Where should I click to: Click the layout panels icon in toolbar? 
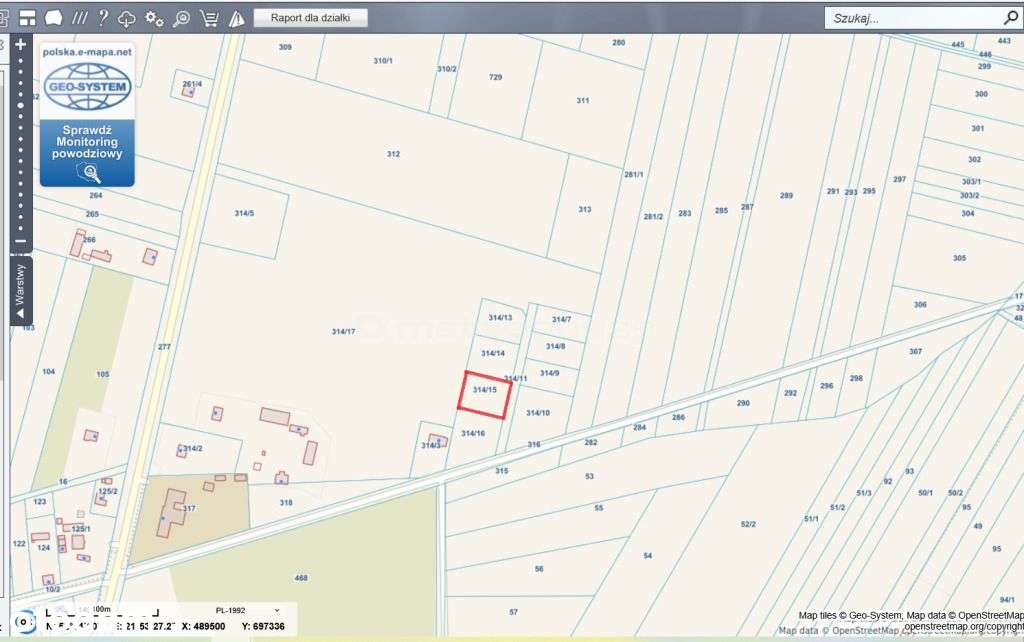click(x=27, y=18)
